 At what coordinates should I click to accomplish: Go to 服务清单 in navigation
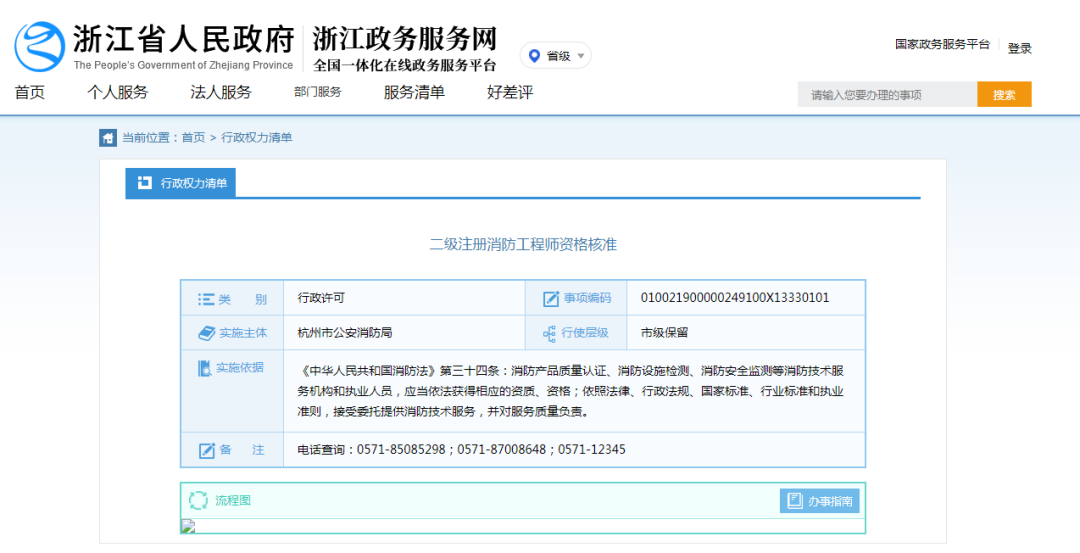[x=414, y=93]
